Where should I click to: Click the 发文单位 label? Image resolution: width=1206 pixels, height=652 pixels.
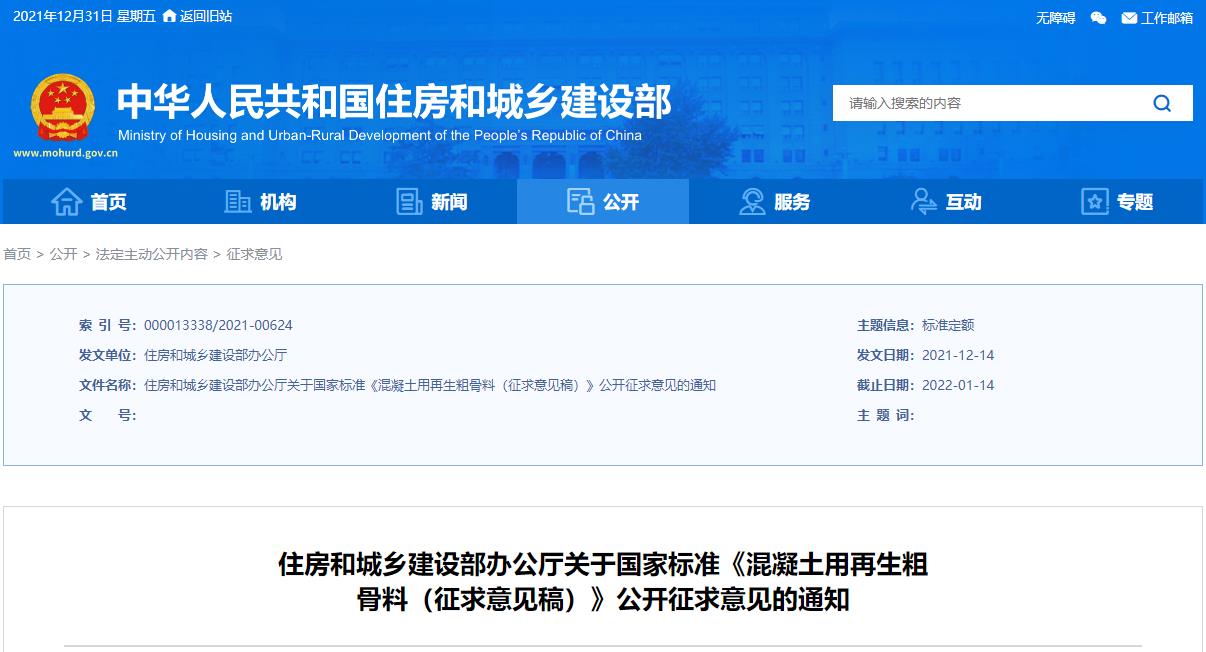[x=107, y=355]
